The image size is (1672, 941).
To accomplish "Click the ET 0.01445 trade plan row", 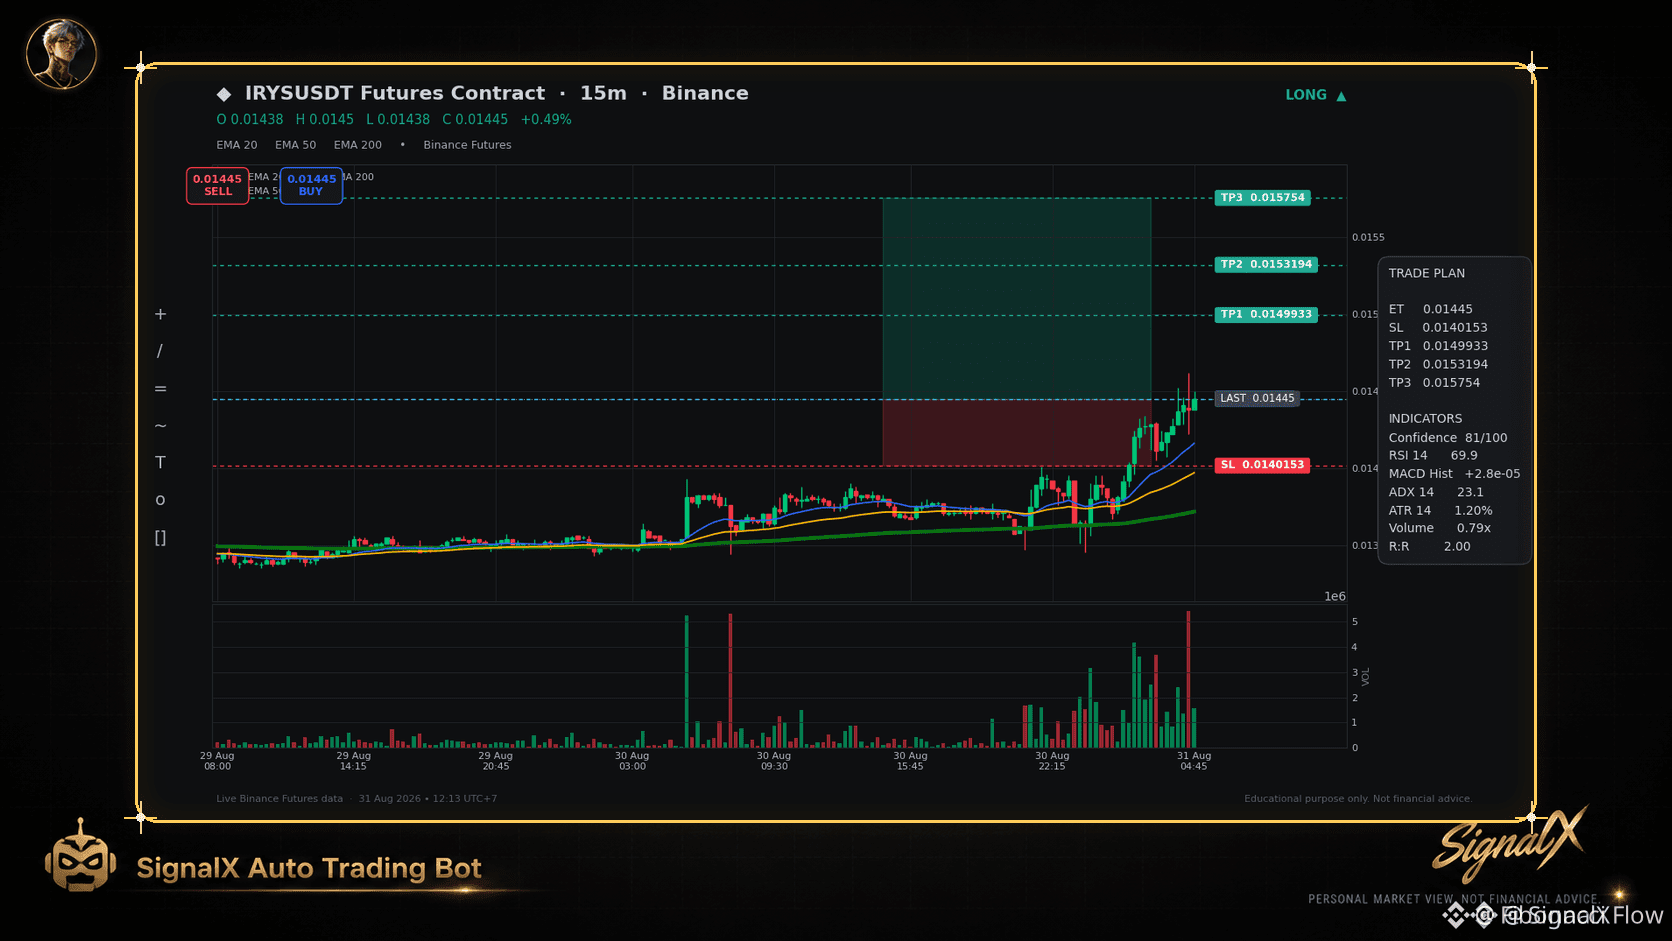I will click(x=1430, y=309).
